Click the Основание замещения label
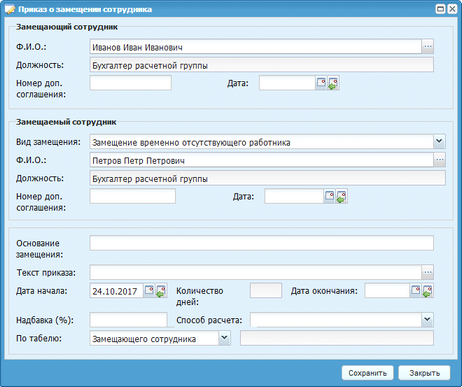This screenshot has height=387, width=462. coord(39,249)
